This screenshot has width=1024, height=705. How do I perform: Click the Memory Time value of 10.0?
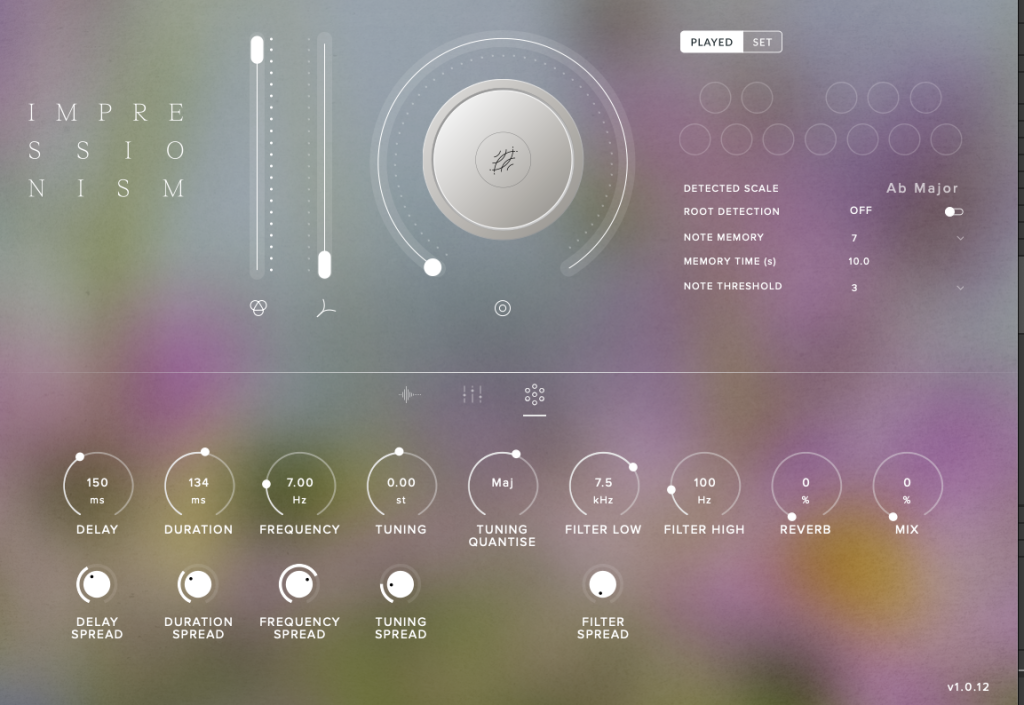click(x=858, y=261)
